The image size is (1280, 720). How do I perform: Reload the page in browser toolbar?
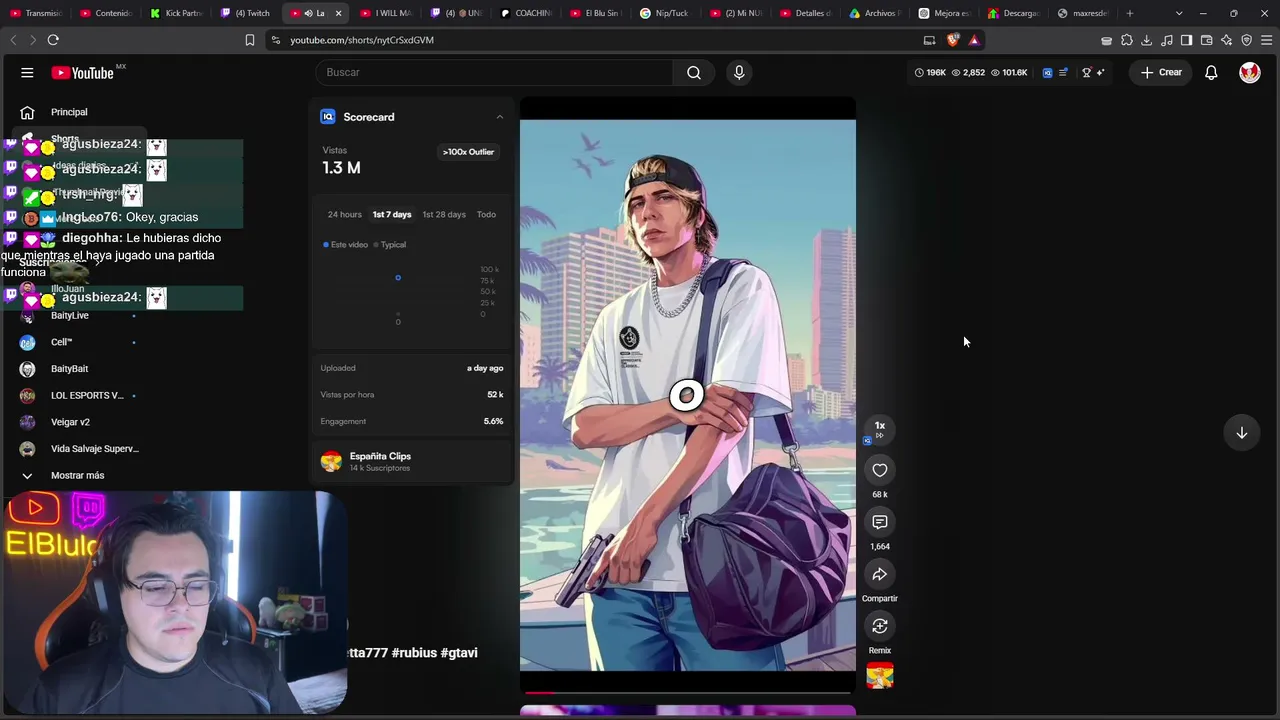pos(53,40)
